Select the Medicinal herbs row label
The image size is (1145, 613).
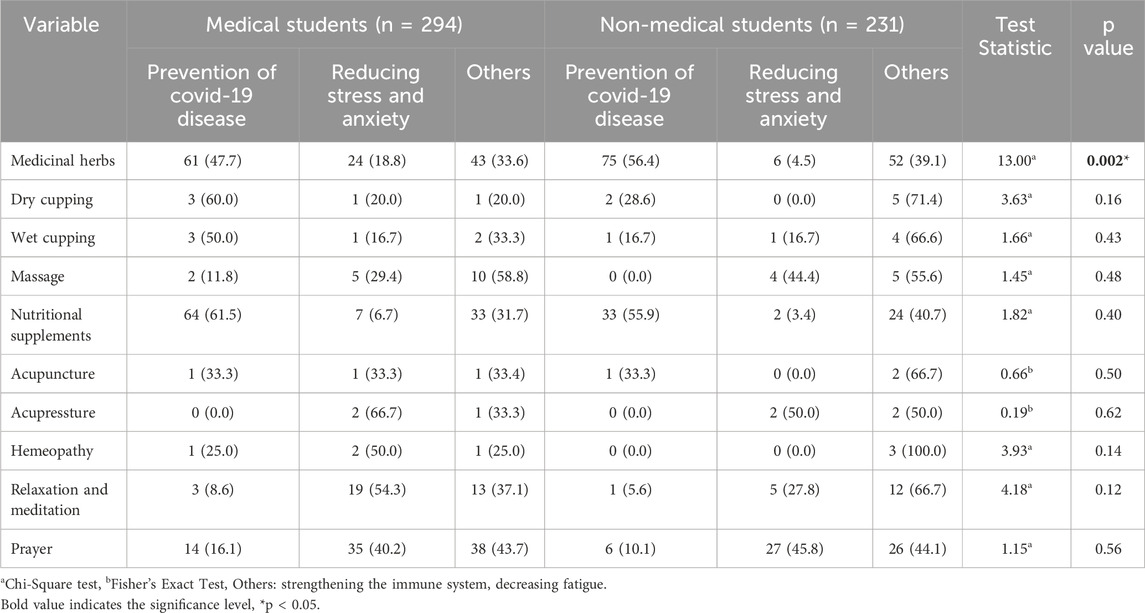[63, 161]
